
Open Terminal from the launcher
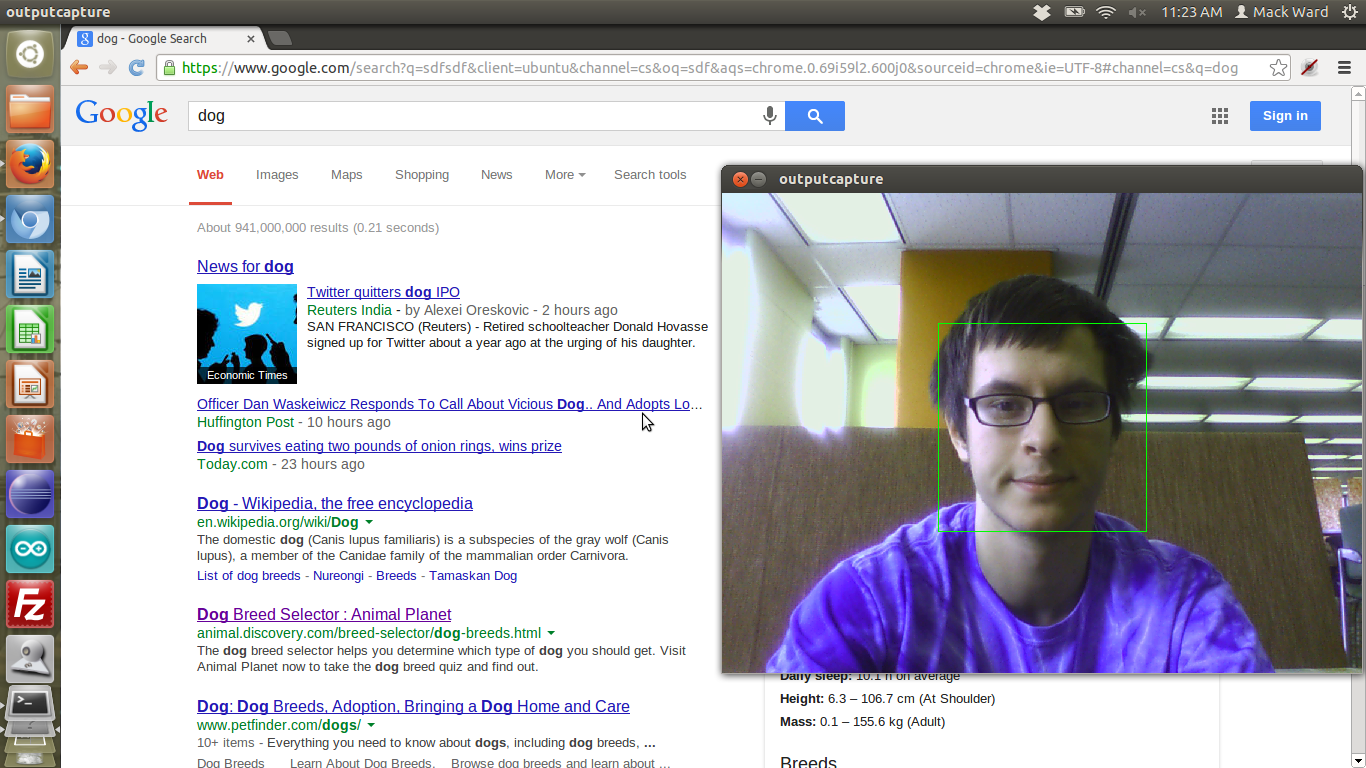pyautogui.click(x=30, y=706)
